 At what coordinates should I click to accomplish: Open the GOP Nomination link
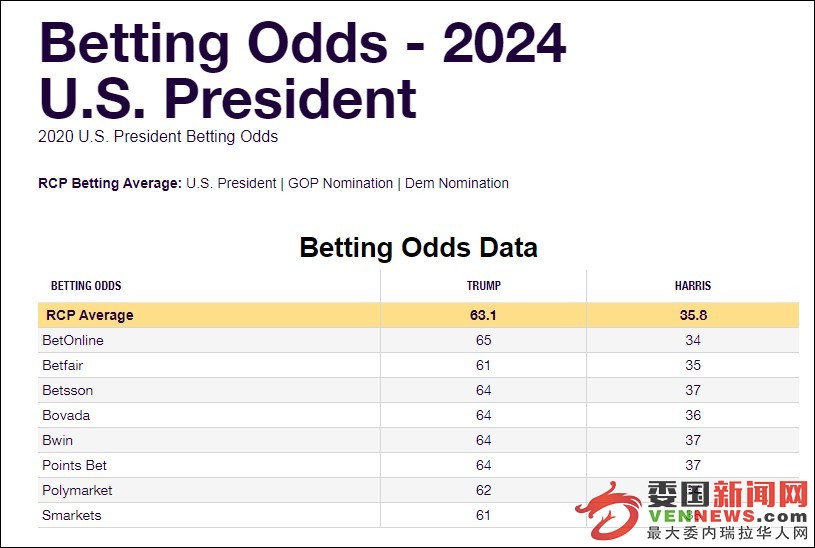coord(340,184)
